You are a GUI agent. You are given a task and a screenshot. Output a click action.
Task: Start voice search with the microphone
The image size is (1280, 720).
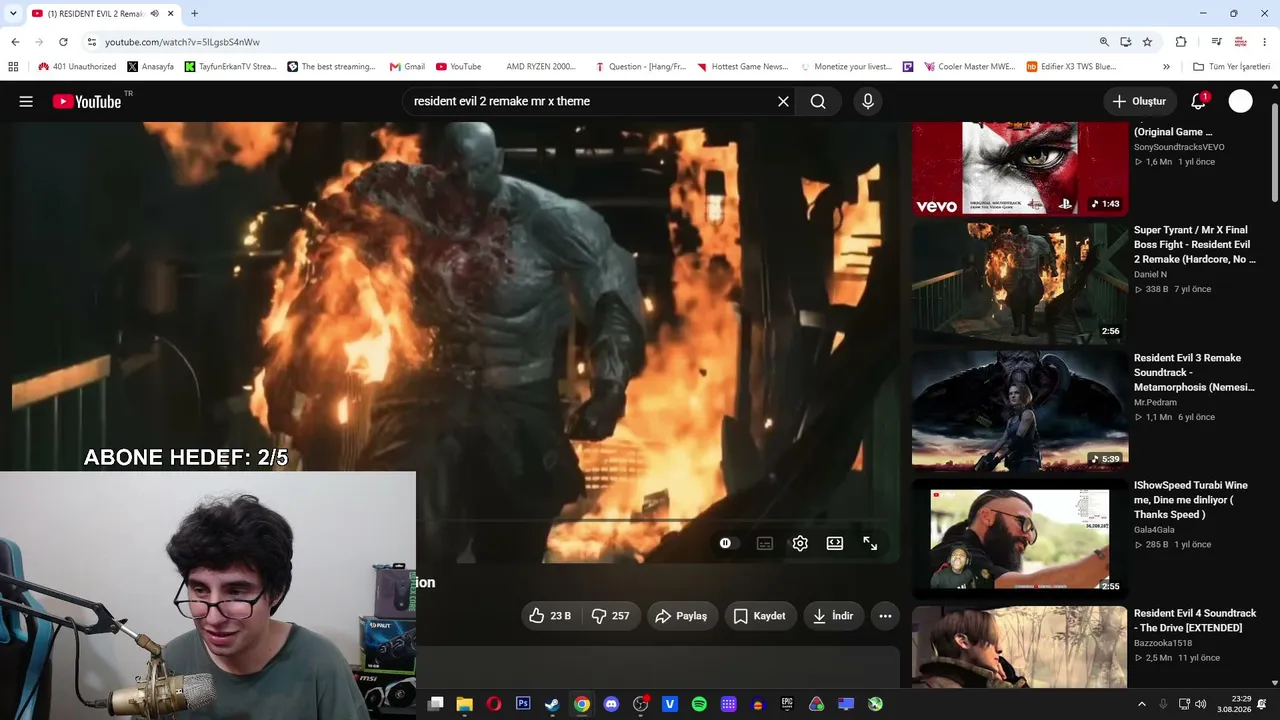[x=867, y=101]
